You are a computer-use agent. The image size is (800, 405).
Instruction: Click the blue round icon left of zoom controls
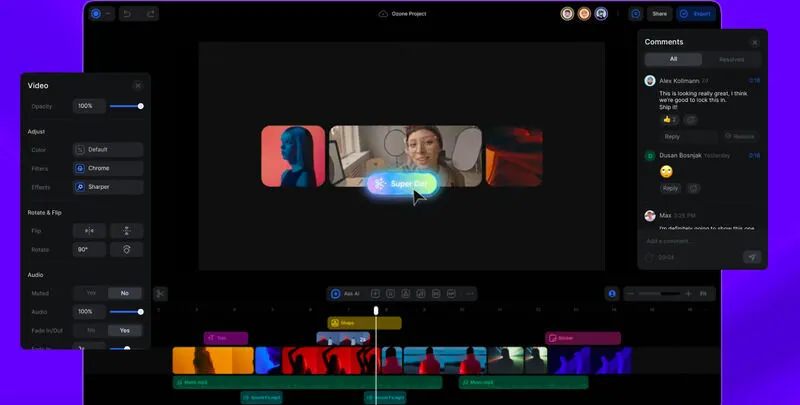612,294
